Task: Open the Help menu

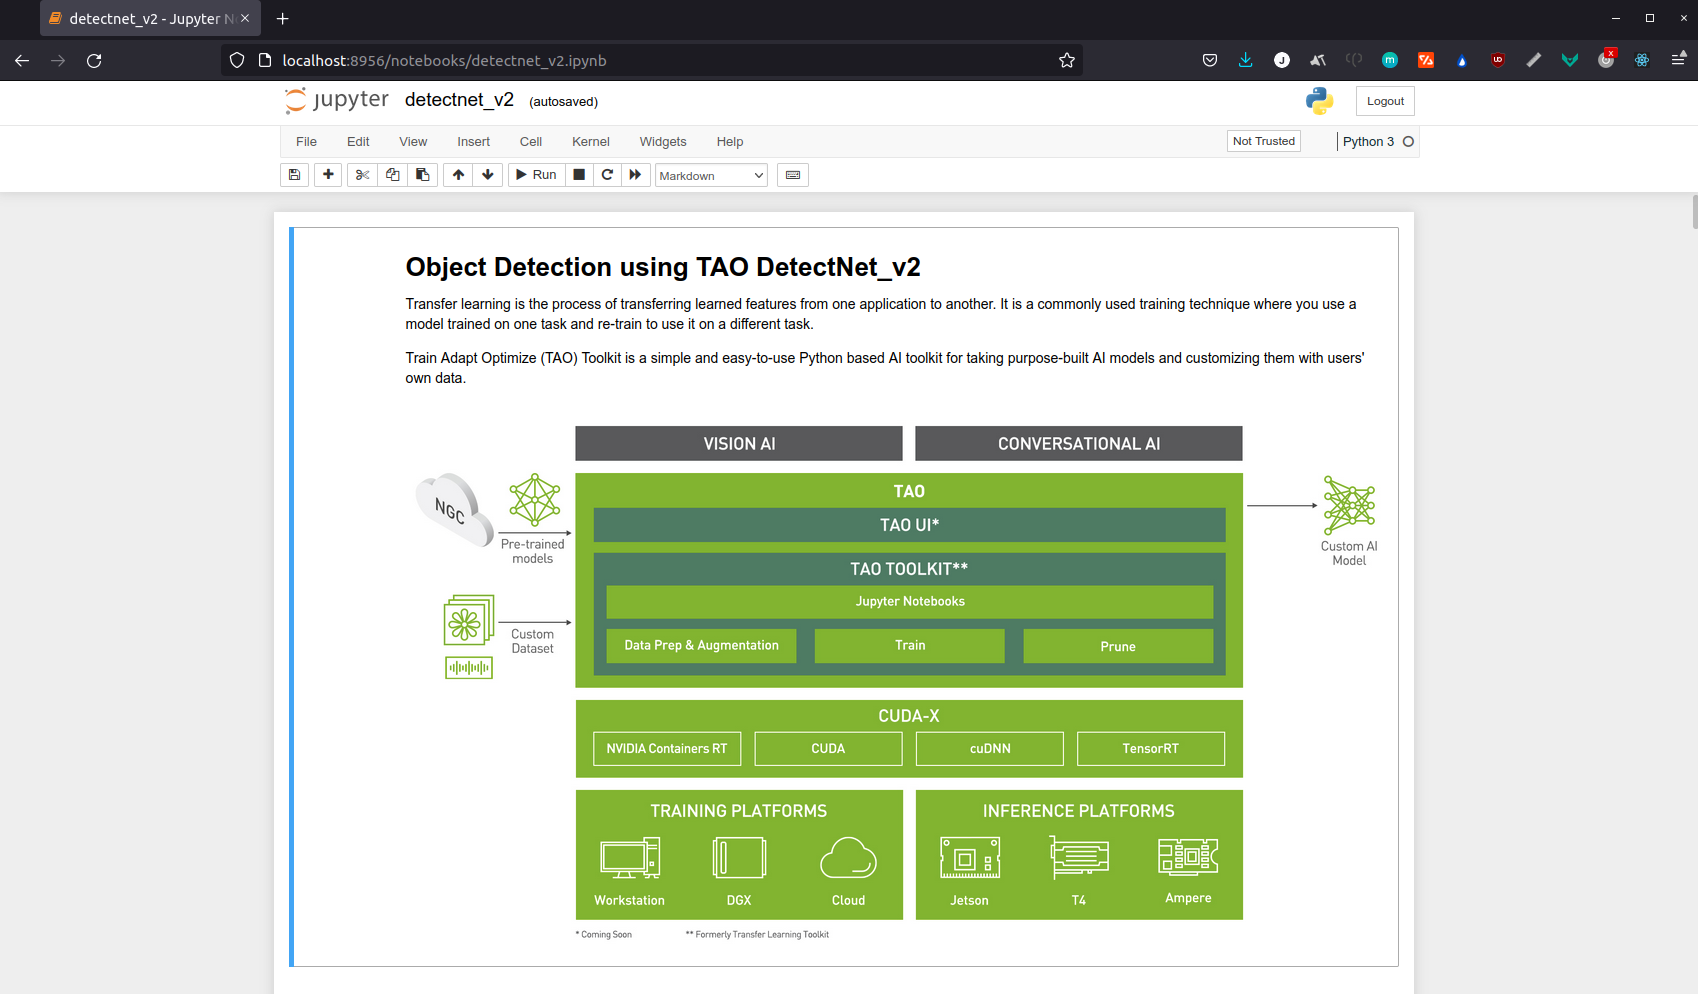Action: [x=730, y=142]
